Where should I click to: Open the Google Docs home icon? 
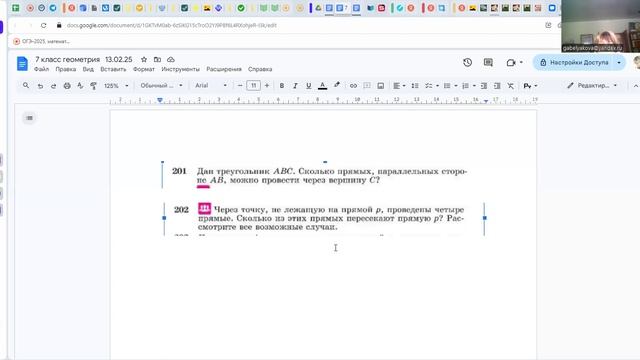(22, 64)
